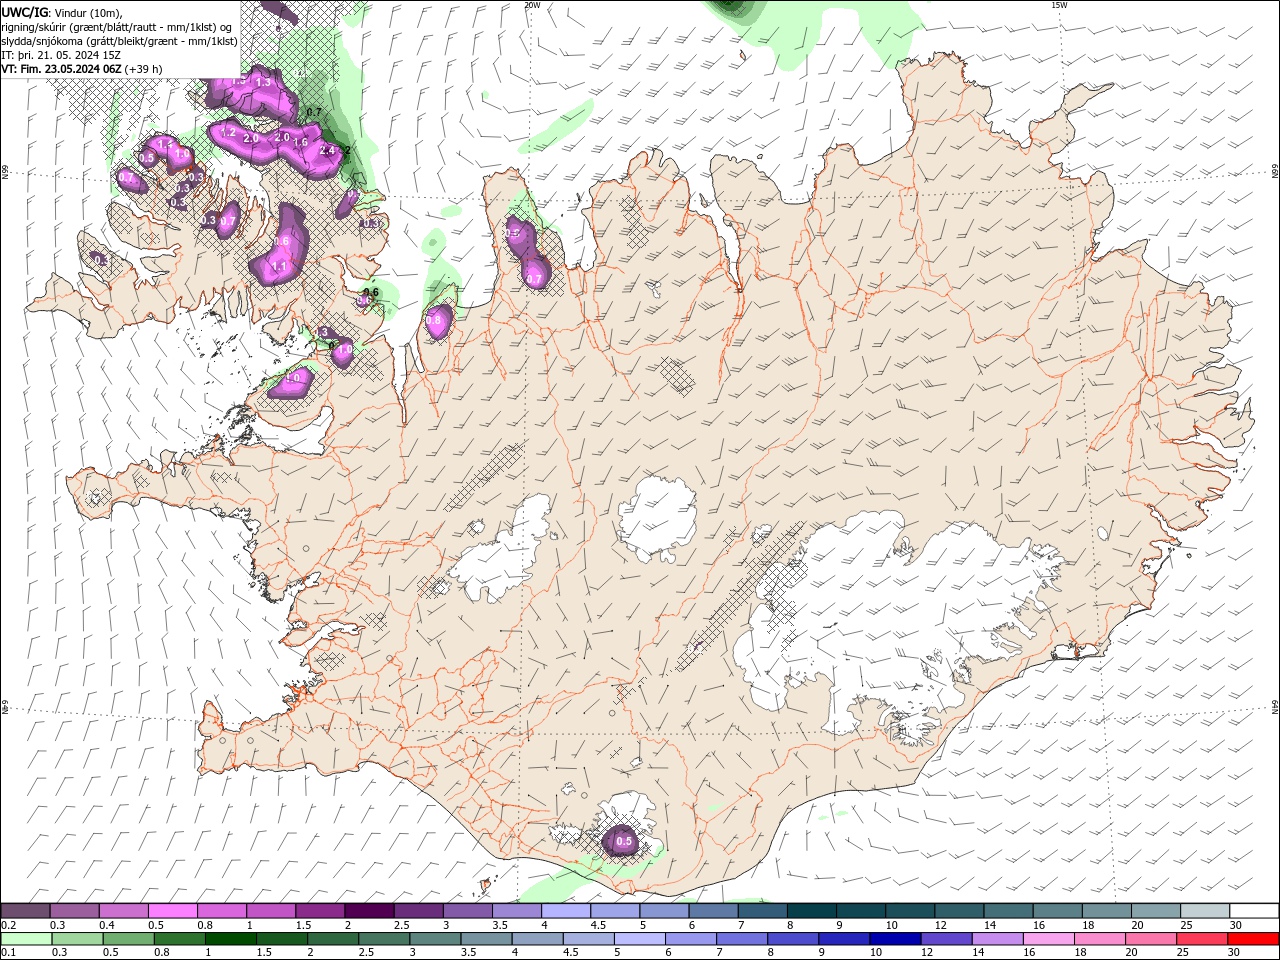Choose the snow legend swatch labeled 1.5

point(320,911)
